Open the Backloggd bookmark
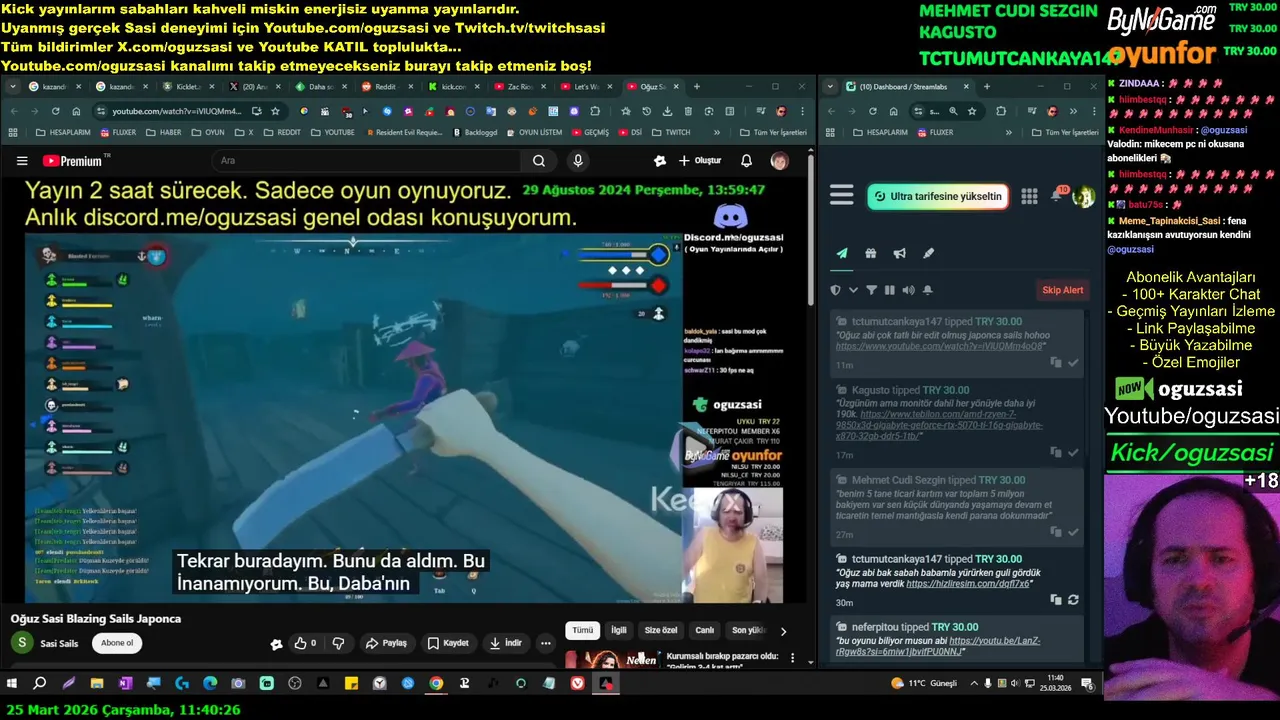The image size is (1280, 720). tap(475, 132)
